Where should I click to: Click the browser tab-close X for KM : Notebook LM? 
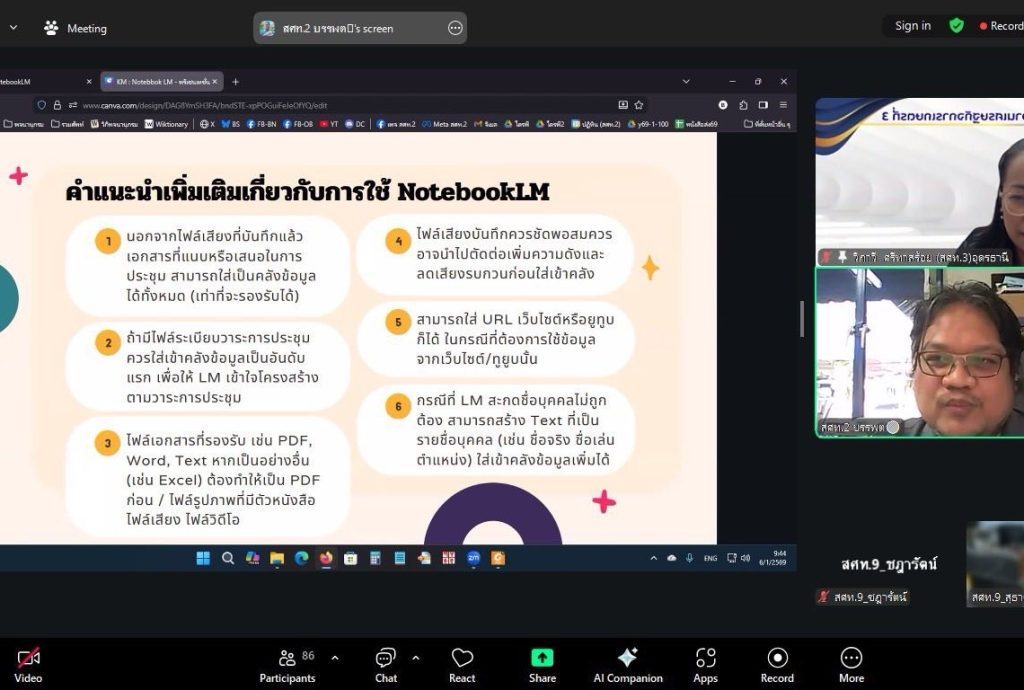click(x=215, y=82)
